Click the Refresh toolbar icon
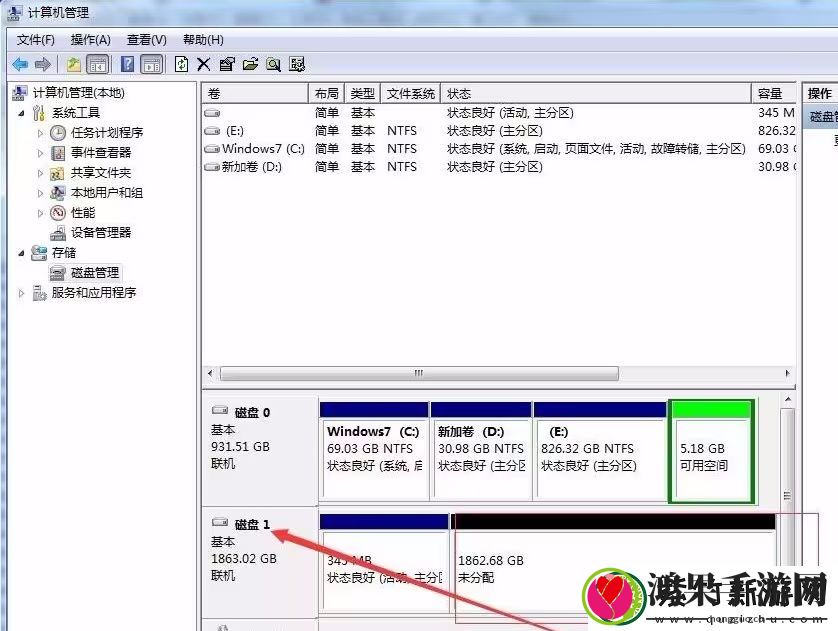 point(181,65)
